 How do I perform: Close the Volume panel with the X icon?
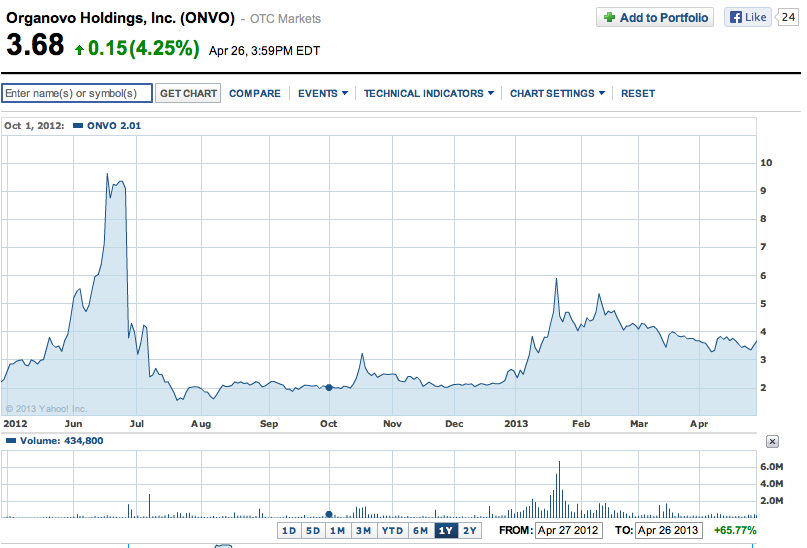point(772,441)
